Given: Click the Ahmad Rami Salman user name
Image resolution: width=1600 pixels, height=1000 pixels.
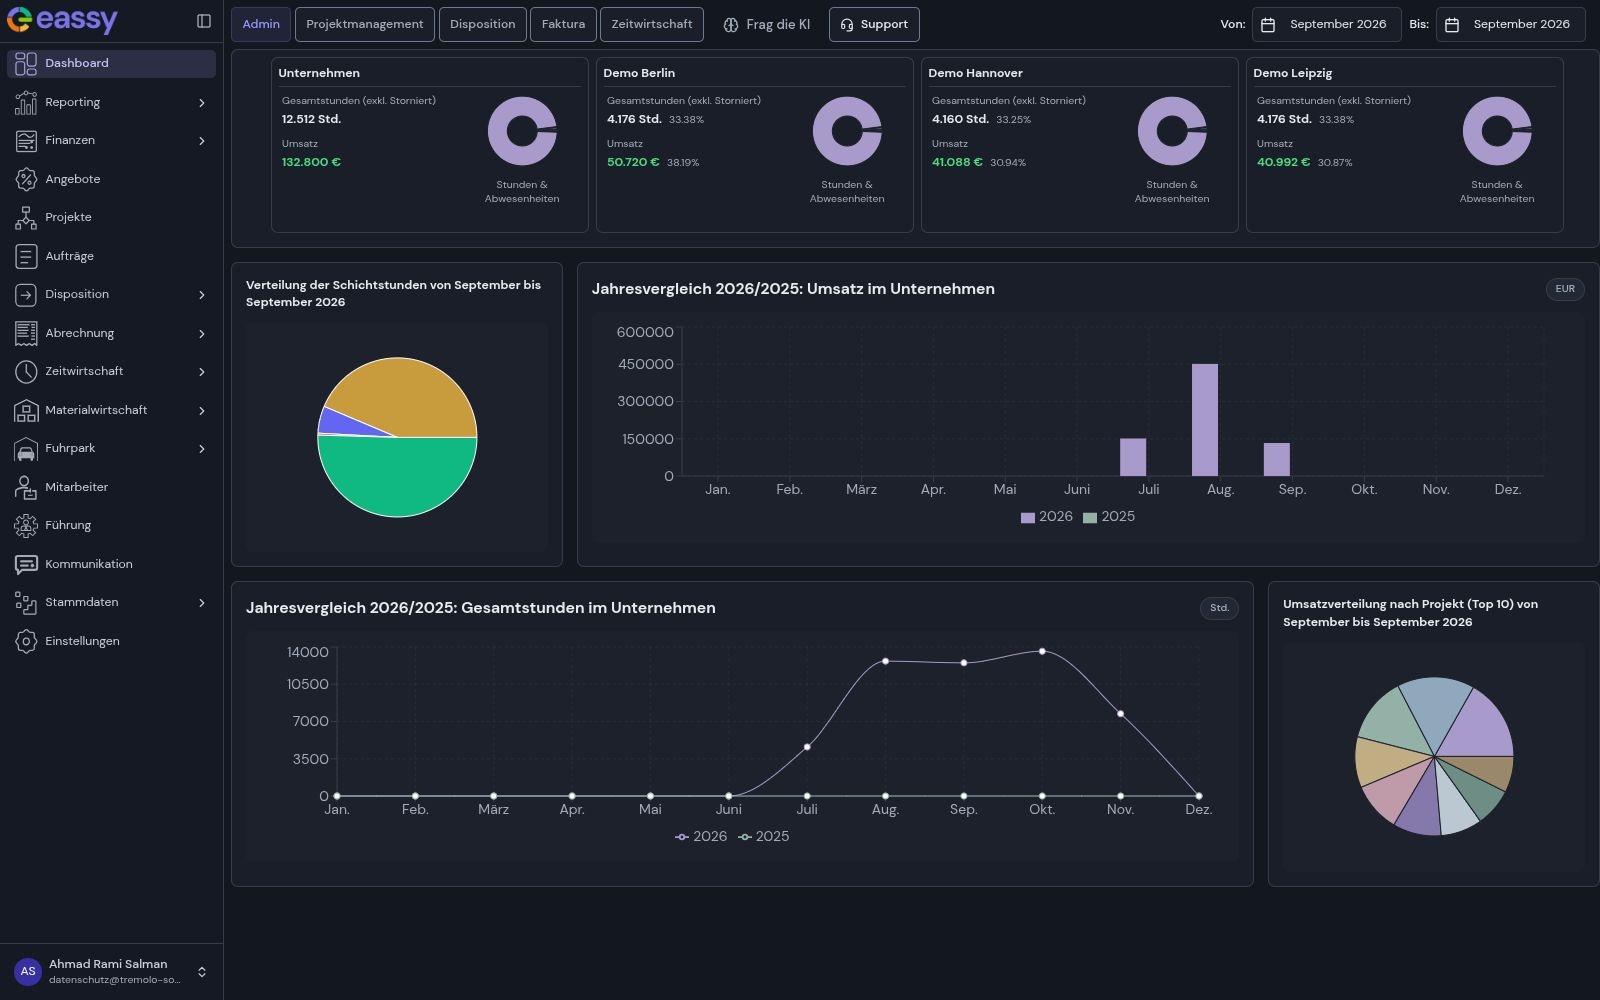Looking at the screenshot, I should coord(108,964).
